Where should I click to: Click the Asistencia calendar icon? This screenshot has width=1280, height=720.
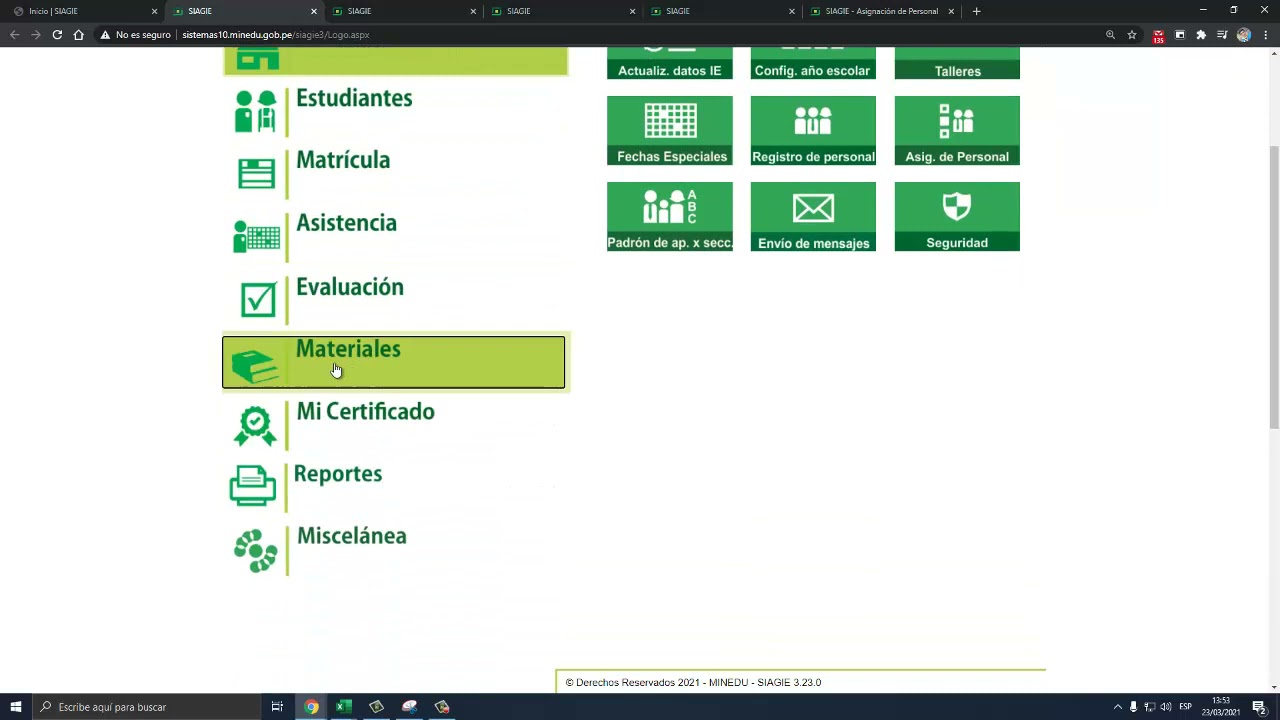tap(256, 237)
